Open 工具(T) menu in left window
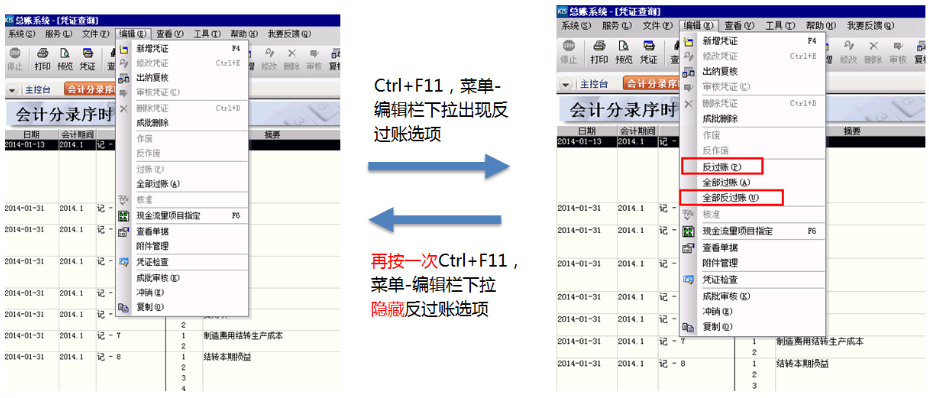The height and width of the screenshot is (398, 929). [x=206, y=34]
